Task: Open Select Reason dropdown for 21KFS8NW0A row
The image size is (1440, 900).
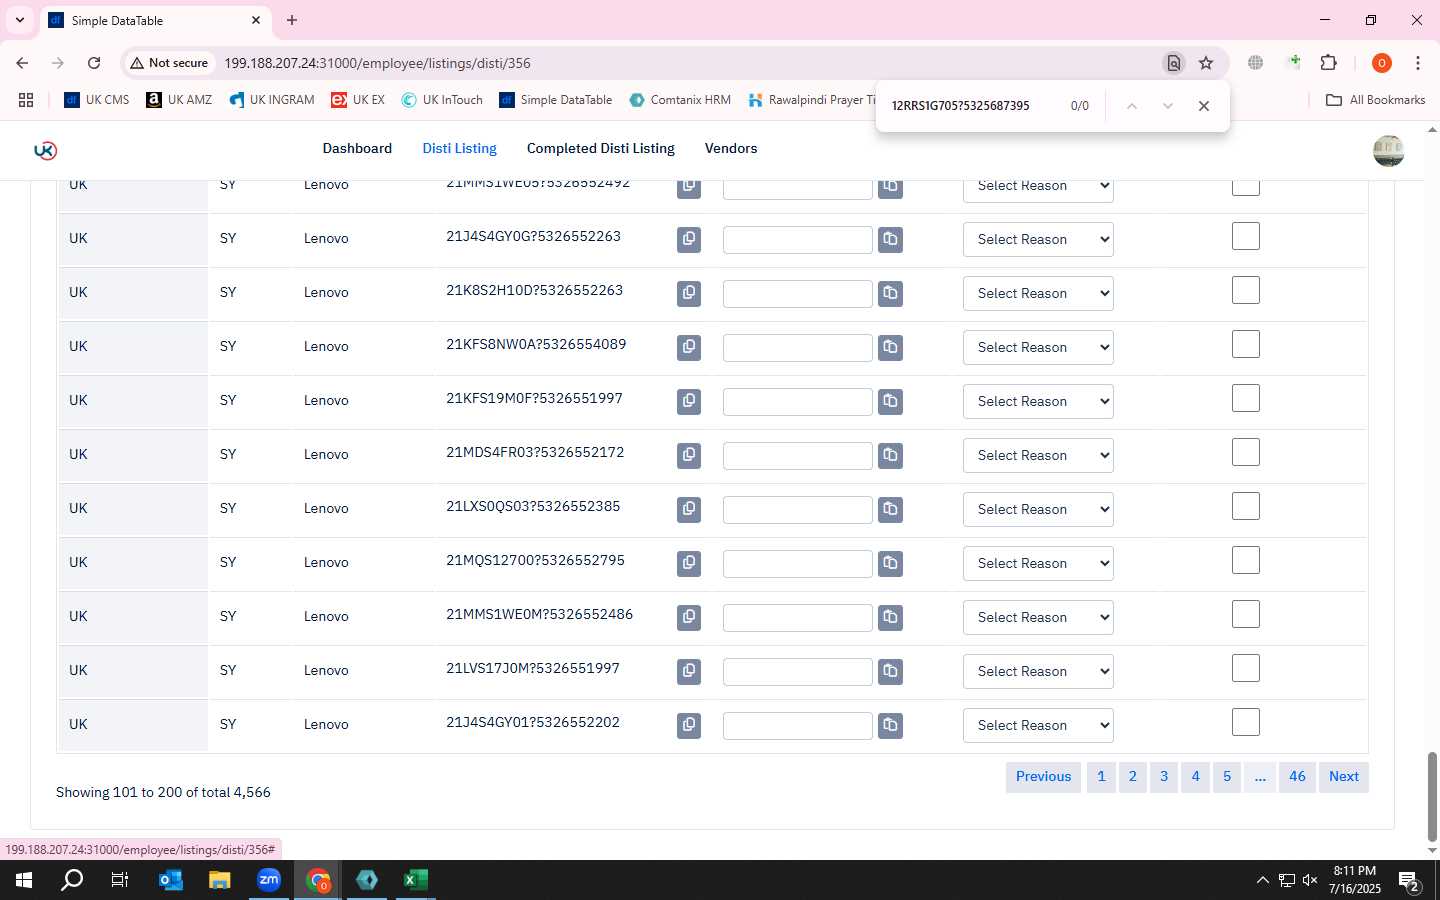Action: [1038, 348]
